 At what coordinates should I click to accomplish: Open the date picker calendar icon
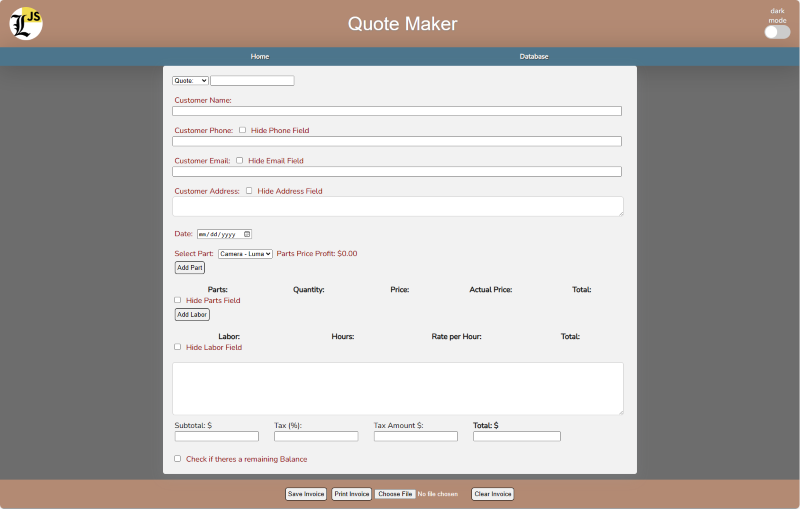tap(247, 234)
